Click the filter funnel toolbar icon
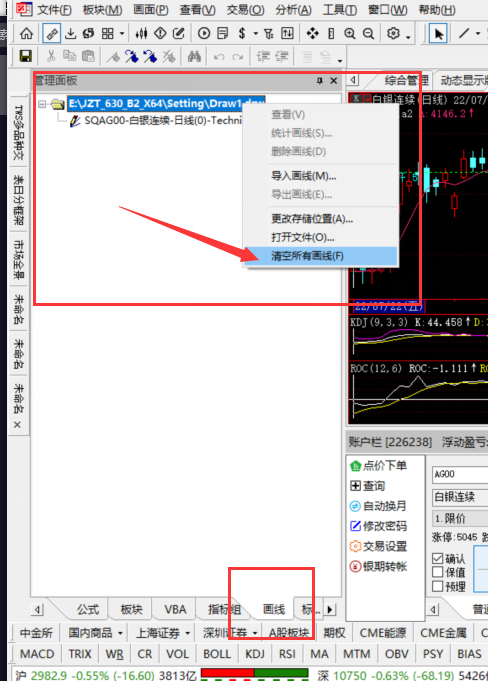 269,33
